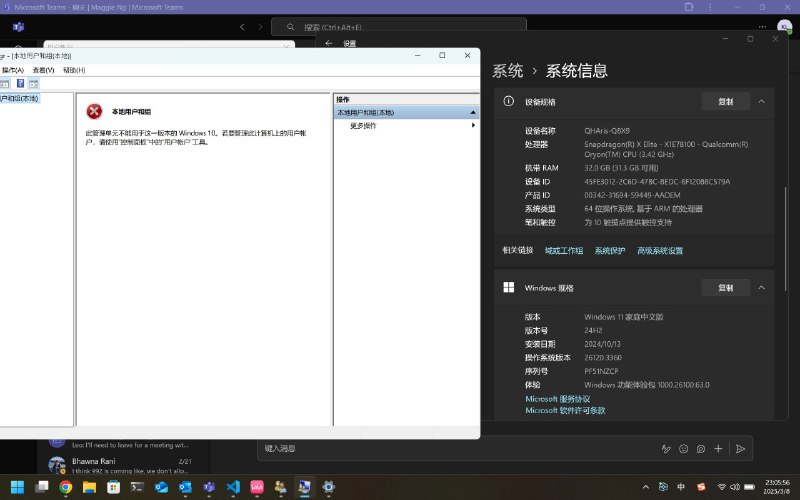This screenshot has height=500, width=800.
Task: Open the volume tray icon
Action: [x=735, y=487]
